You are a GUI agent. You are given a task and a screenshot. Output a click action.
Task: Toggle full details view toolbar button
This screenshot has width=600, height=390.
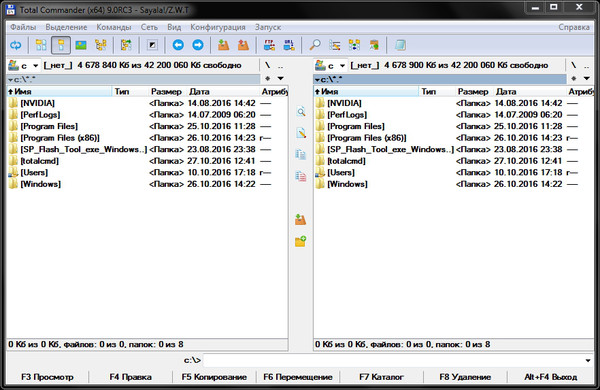[61, 45]
